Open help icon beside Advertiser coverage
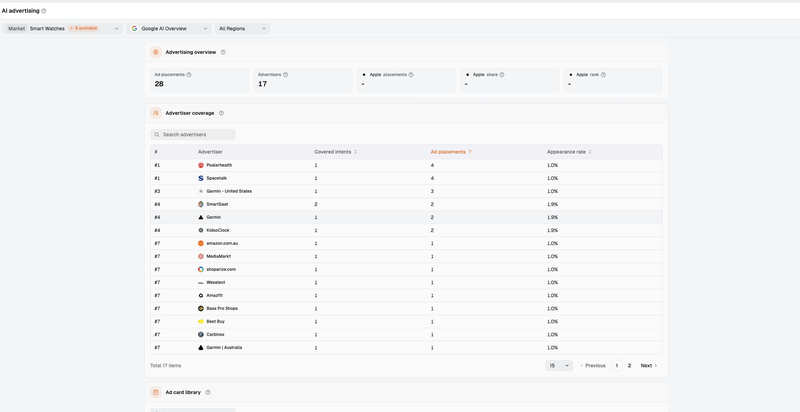The image size is (800, 412). [x=221, y=113]
